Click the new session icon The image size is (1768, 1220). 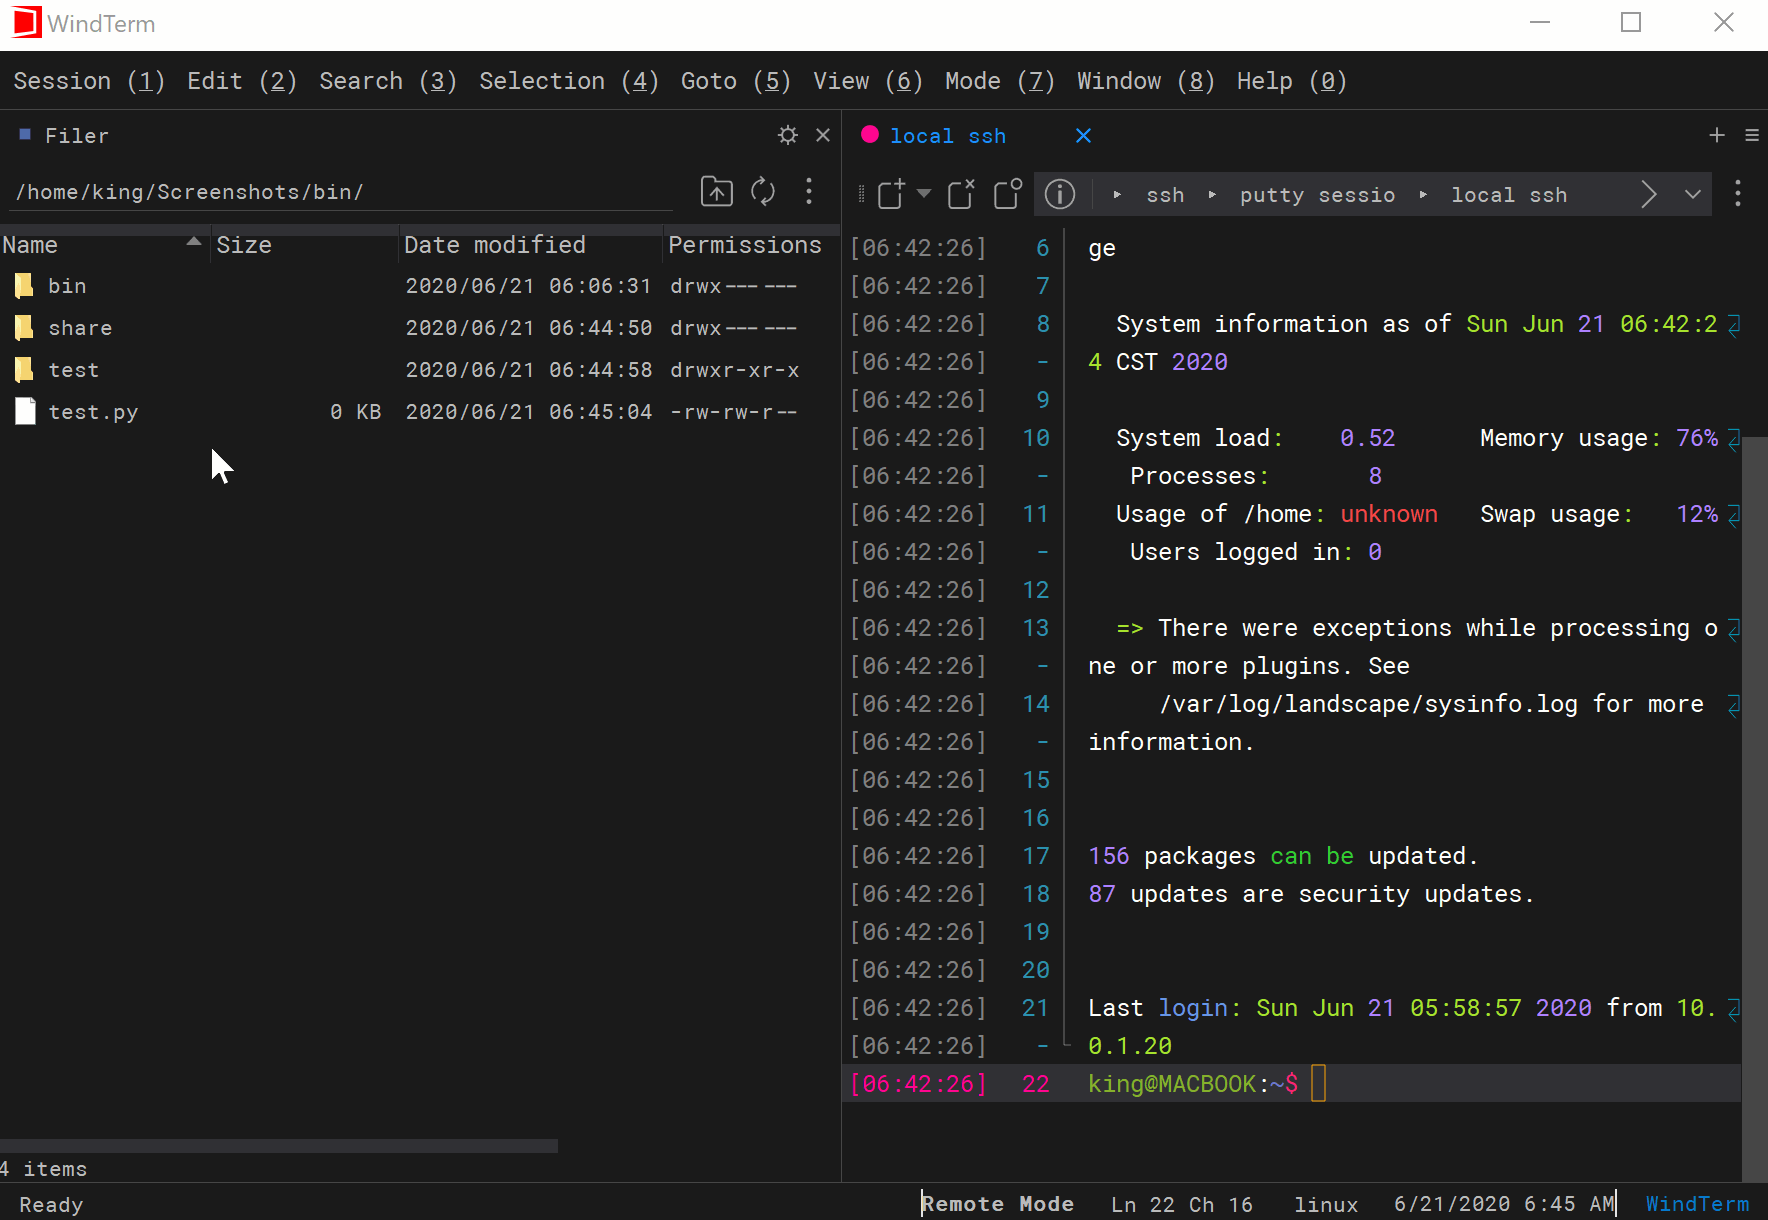(891, 194)
